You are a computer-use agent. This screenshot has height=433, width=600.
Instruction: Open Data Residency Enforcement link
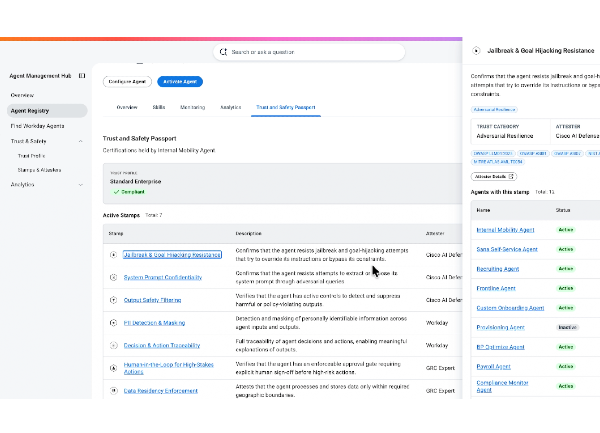(161, 391)
